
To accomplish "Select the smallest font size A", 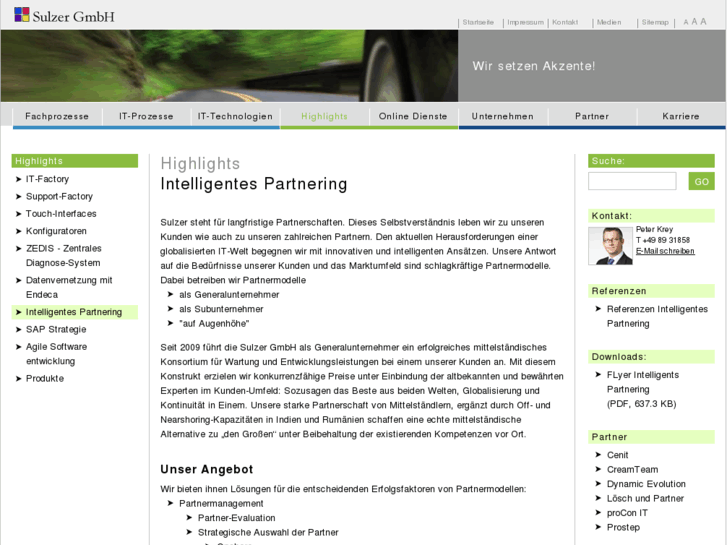I will 686,22.
